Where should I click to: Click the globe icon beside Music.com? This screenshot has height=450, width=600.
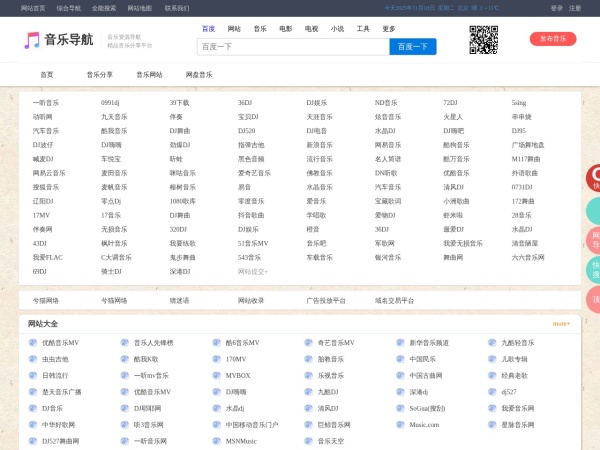[400, 425]
